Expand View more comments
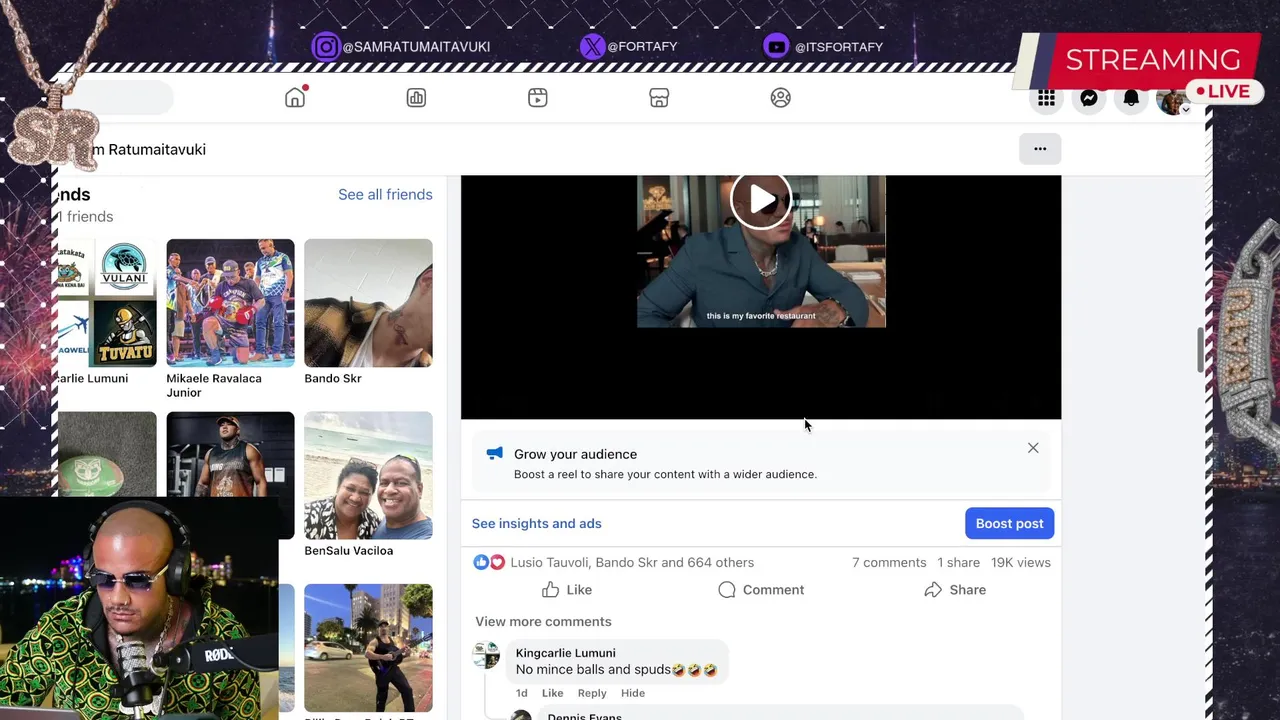The height and width of the screenshot is (720, 1280). (543, 621)
